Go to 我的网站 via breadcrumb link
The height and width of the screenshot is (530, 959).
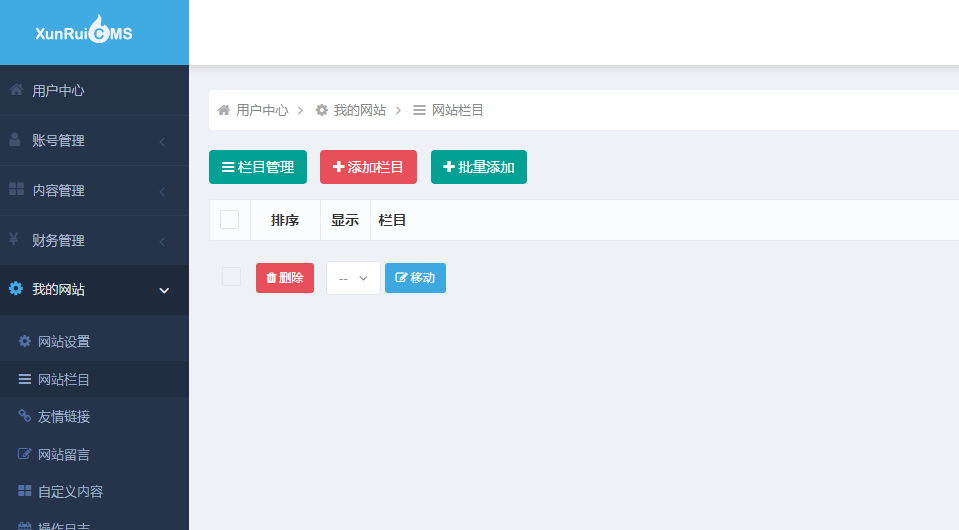[x=360, y=110]
